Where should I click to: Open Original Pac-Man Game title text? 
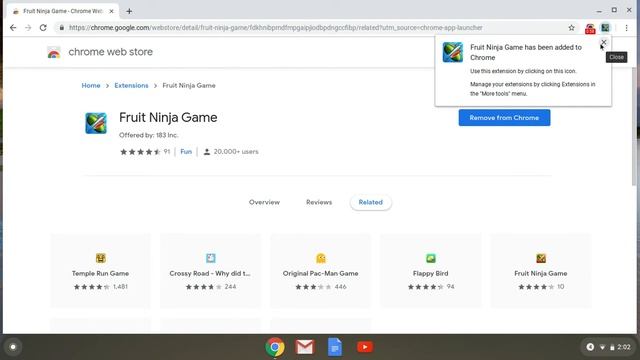pyautogui.click(x=320, y=273)
